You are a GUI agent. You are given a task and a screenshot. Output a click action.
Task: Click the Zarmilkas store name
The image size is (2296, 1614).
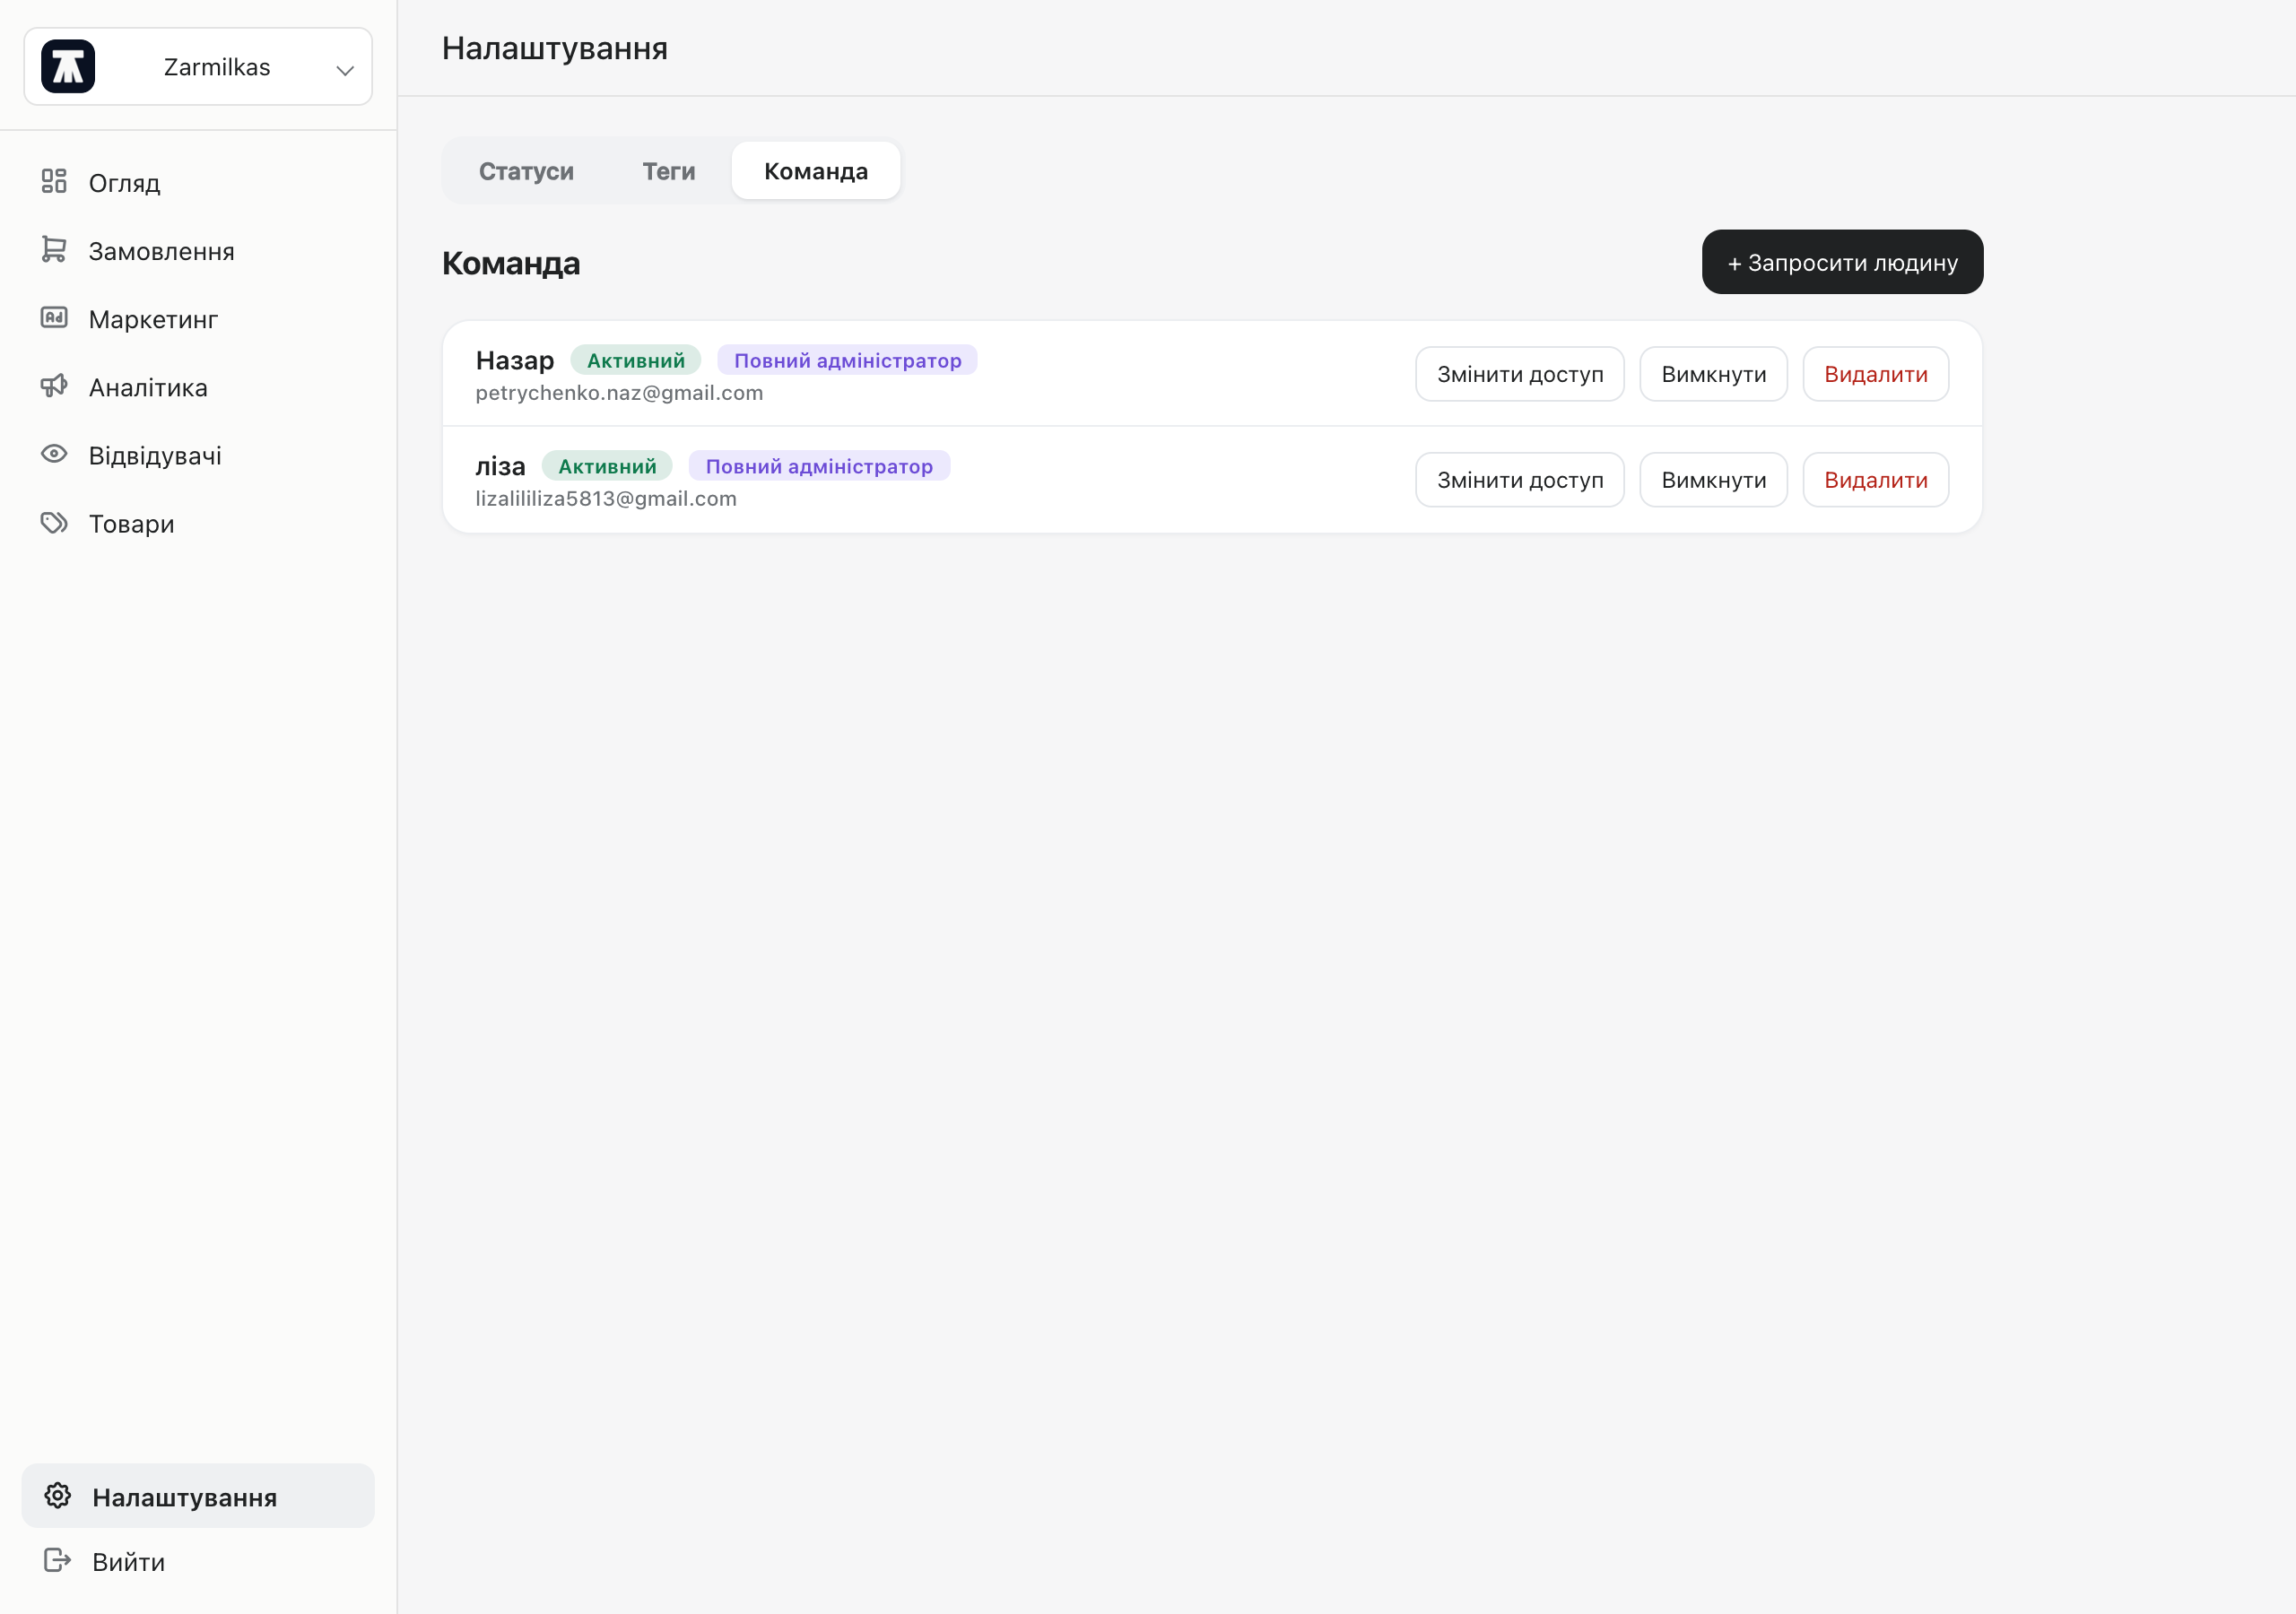pos(217,67)
